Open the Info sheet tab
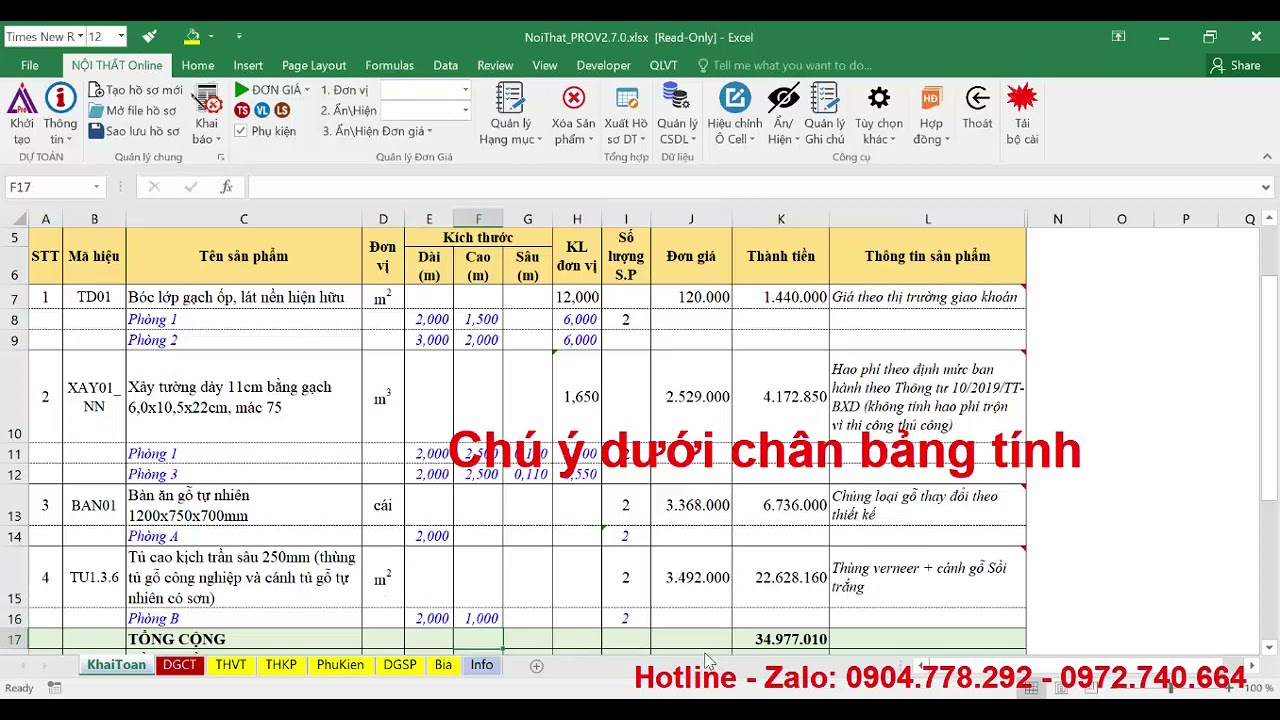1280x720 pixels. 482,665
